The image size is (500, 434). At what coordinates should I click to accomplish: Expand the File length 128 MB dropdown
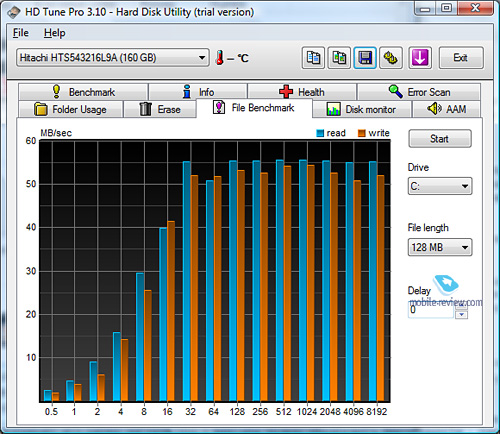pos(440,247)
